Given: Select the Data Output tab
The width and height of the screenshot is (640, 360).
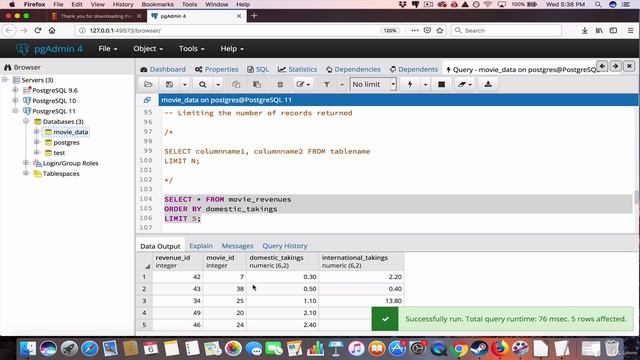Looking at the screenshot, I should 160,246.
